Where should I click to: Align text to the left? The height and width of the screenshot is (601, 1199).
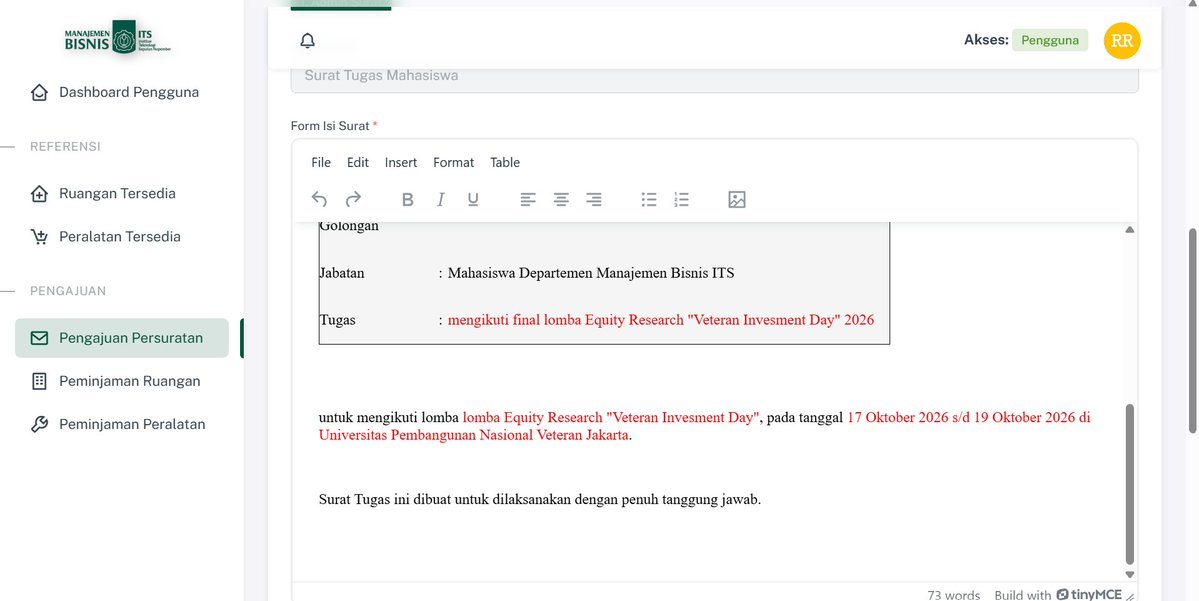point(528,200)
